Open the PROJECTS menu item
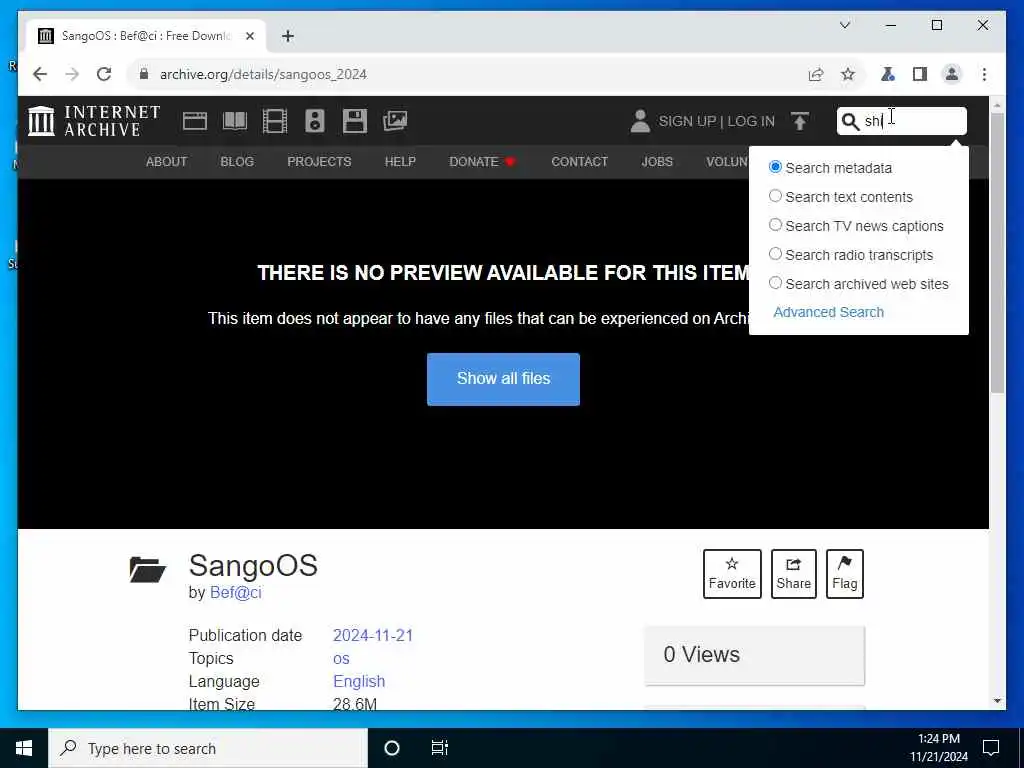1024x768 pixels. tap(319, 161)
